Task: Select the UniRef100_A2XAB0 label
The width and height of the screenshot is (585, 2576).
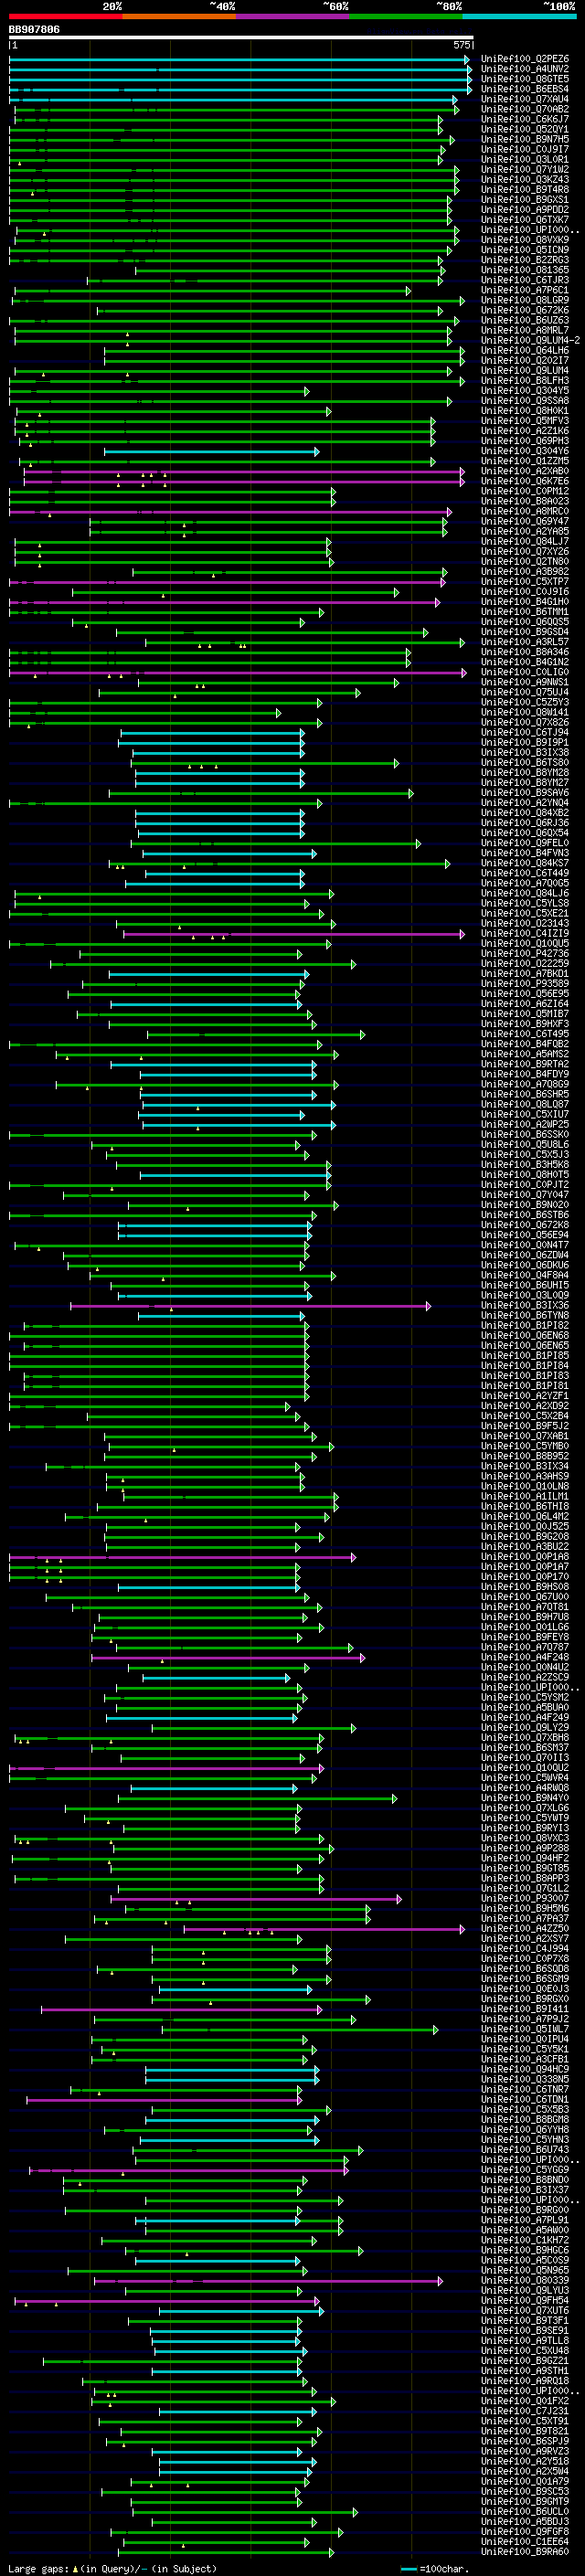Action: click(525, 471)
